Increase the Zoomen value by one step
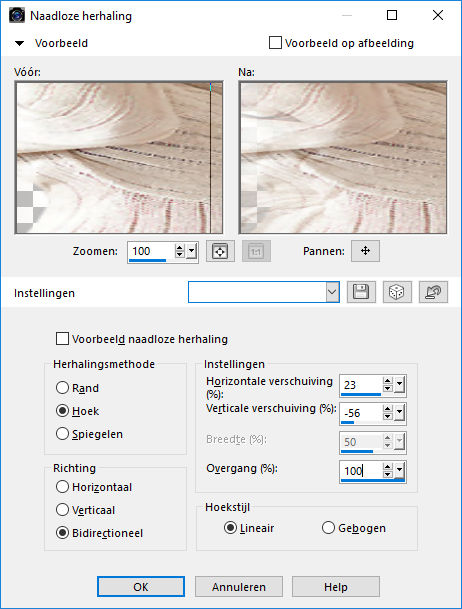This screenshot has width=462, height=609. point(179,247)
